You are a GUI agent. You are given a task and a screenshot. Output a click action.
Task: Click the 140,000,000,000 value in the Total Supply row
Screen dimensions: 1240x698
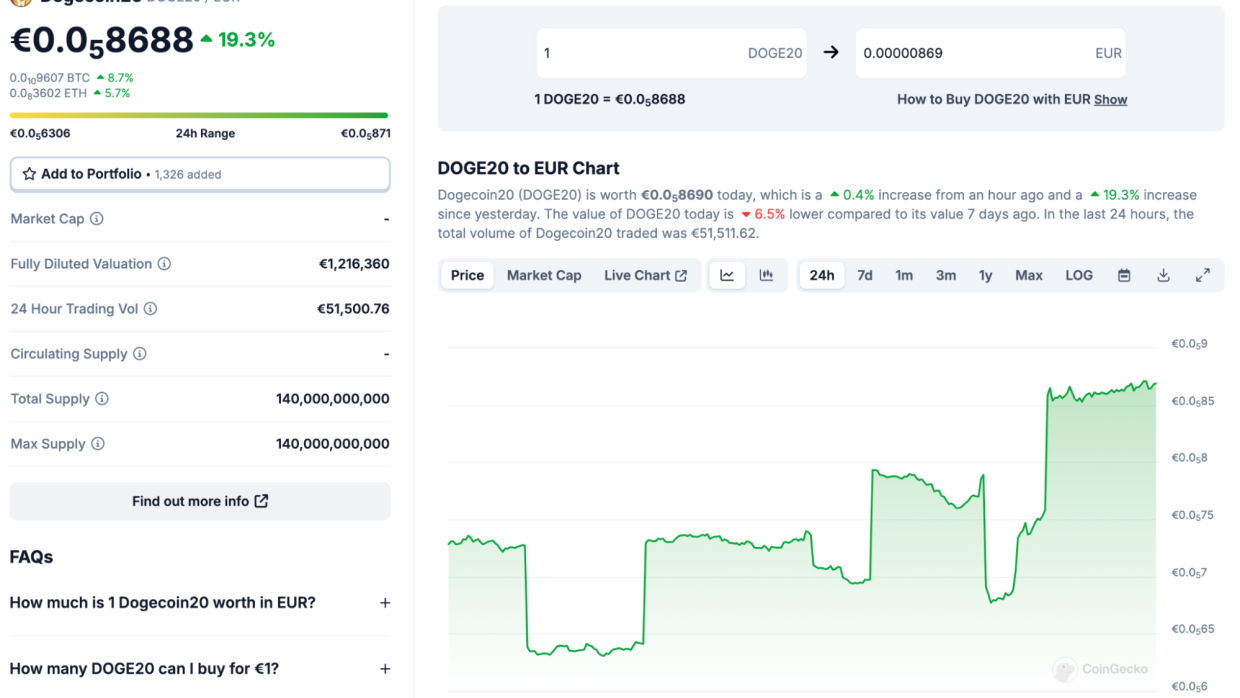tap(333, 399)
